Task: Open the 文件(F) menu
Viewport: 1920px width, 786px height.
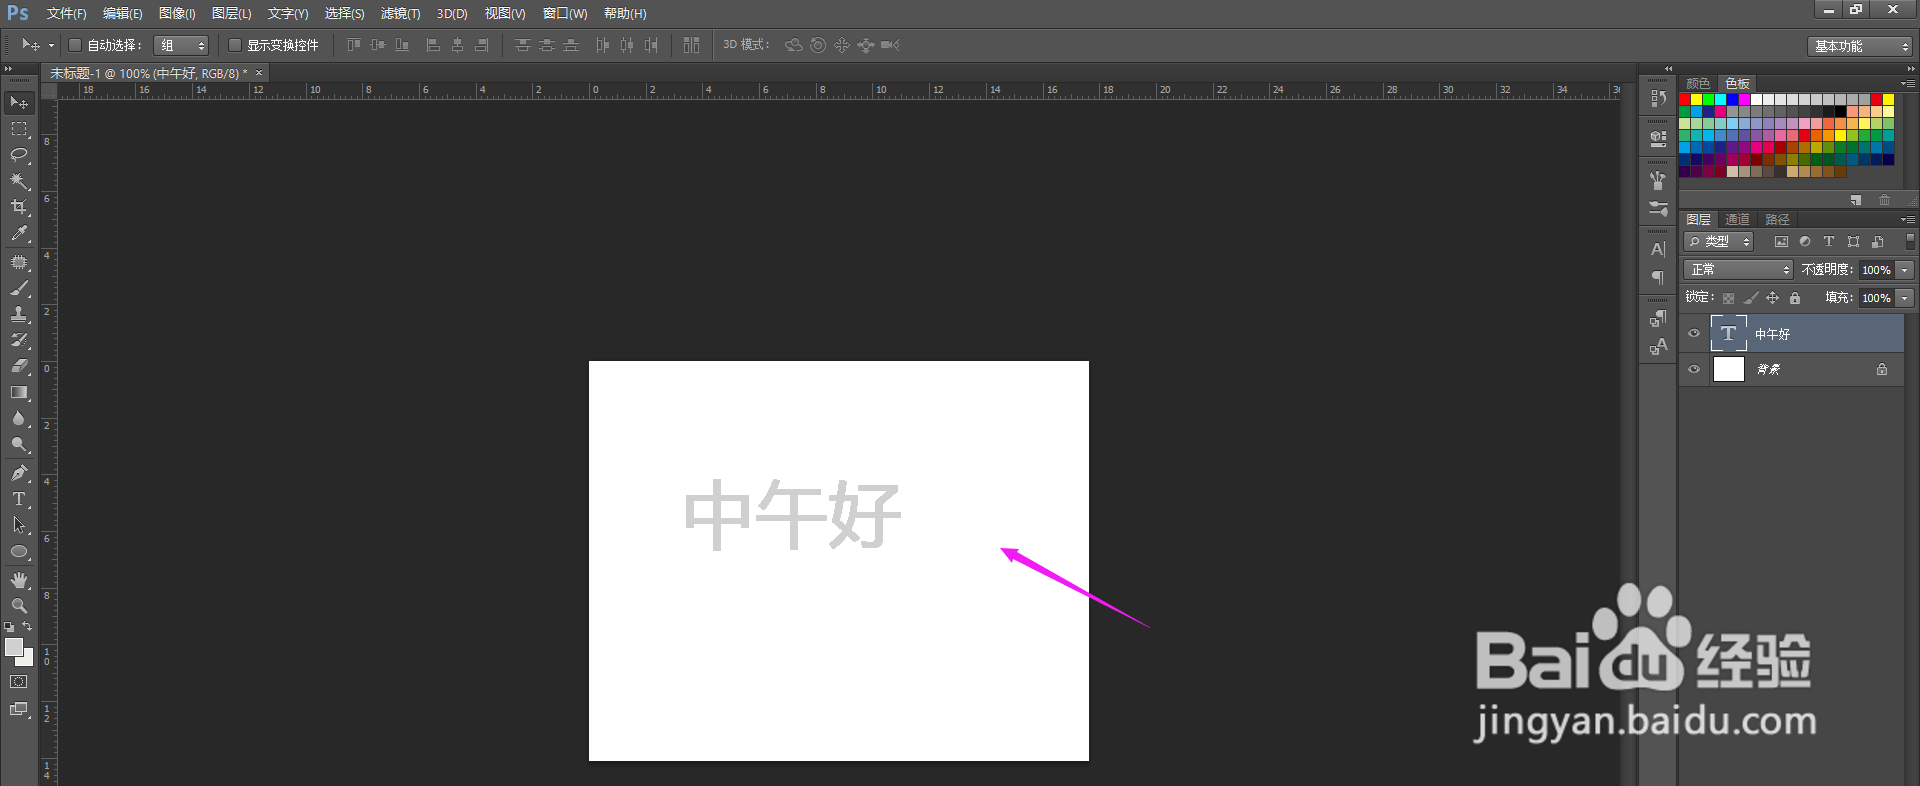Action: click(66, 13)
